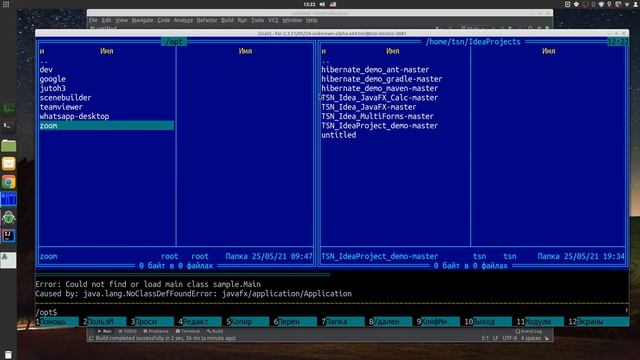Screen dimensions: 640x360
Task: Click UTF-8 encoding in IntelliJ status bar
Action: (510, 338)
